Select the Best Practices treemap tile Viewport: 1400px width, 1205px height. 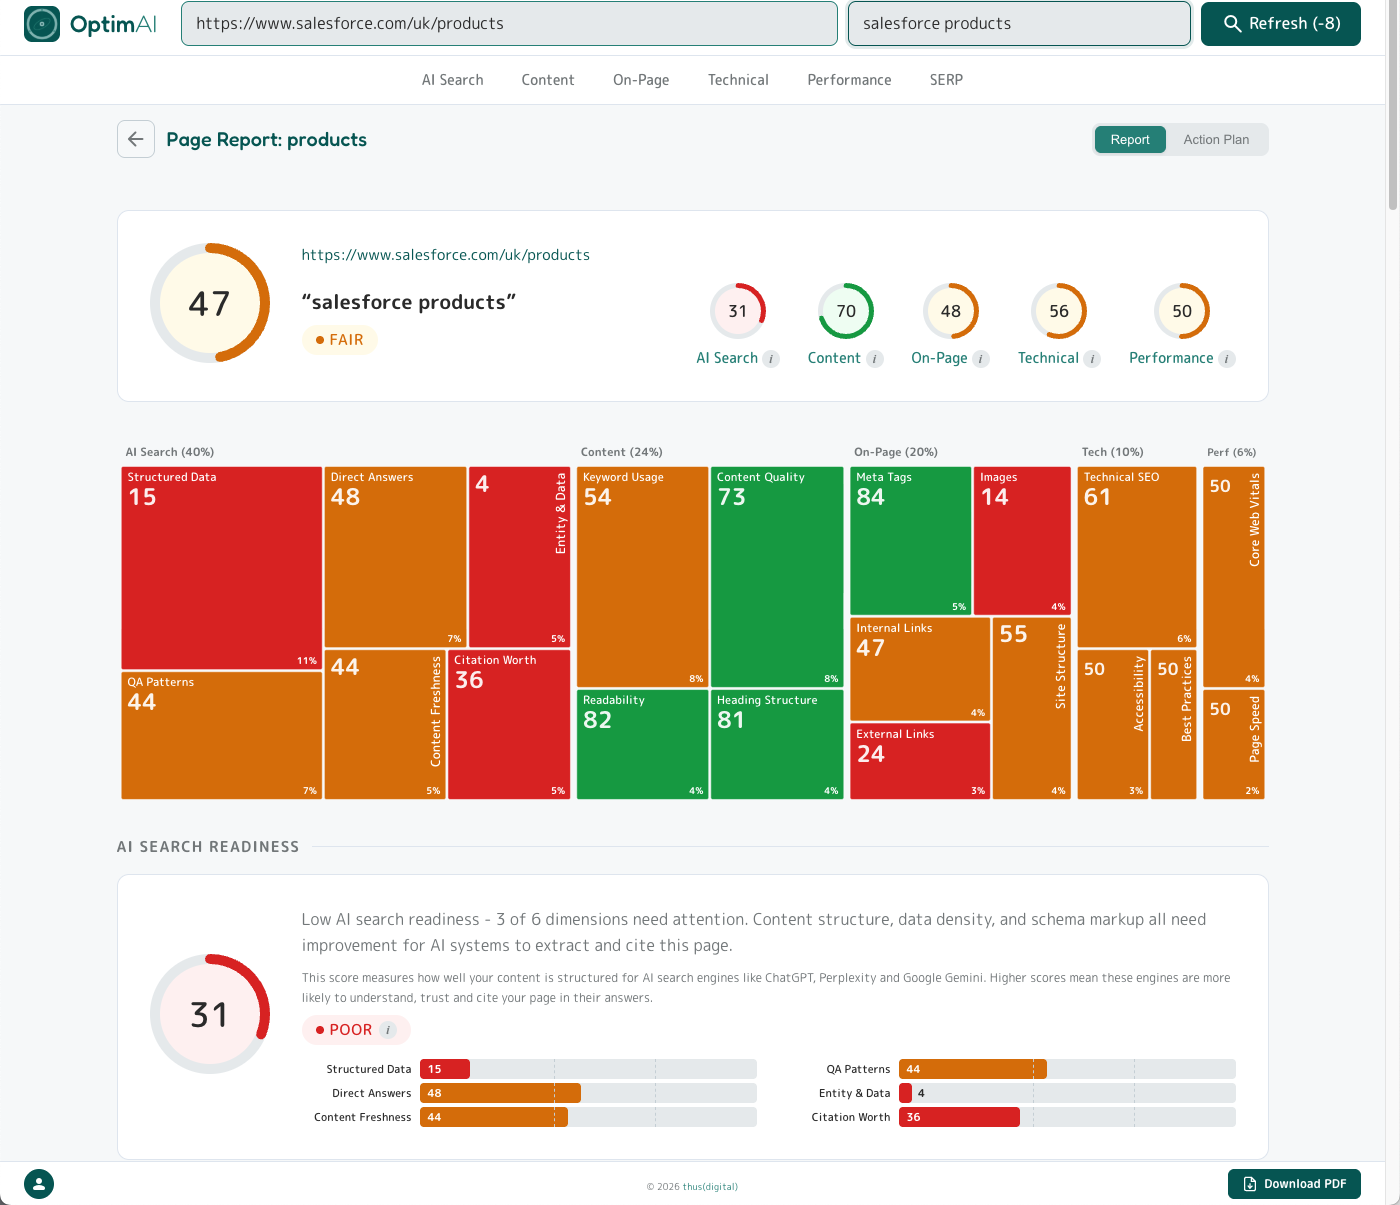pos(1174,725)
